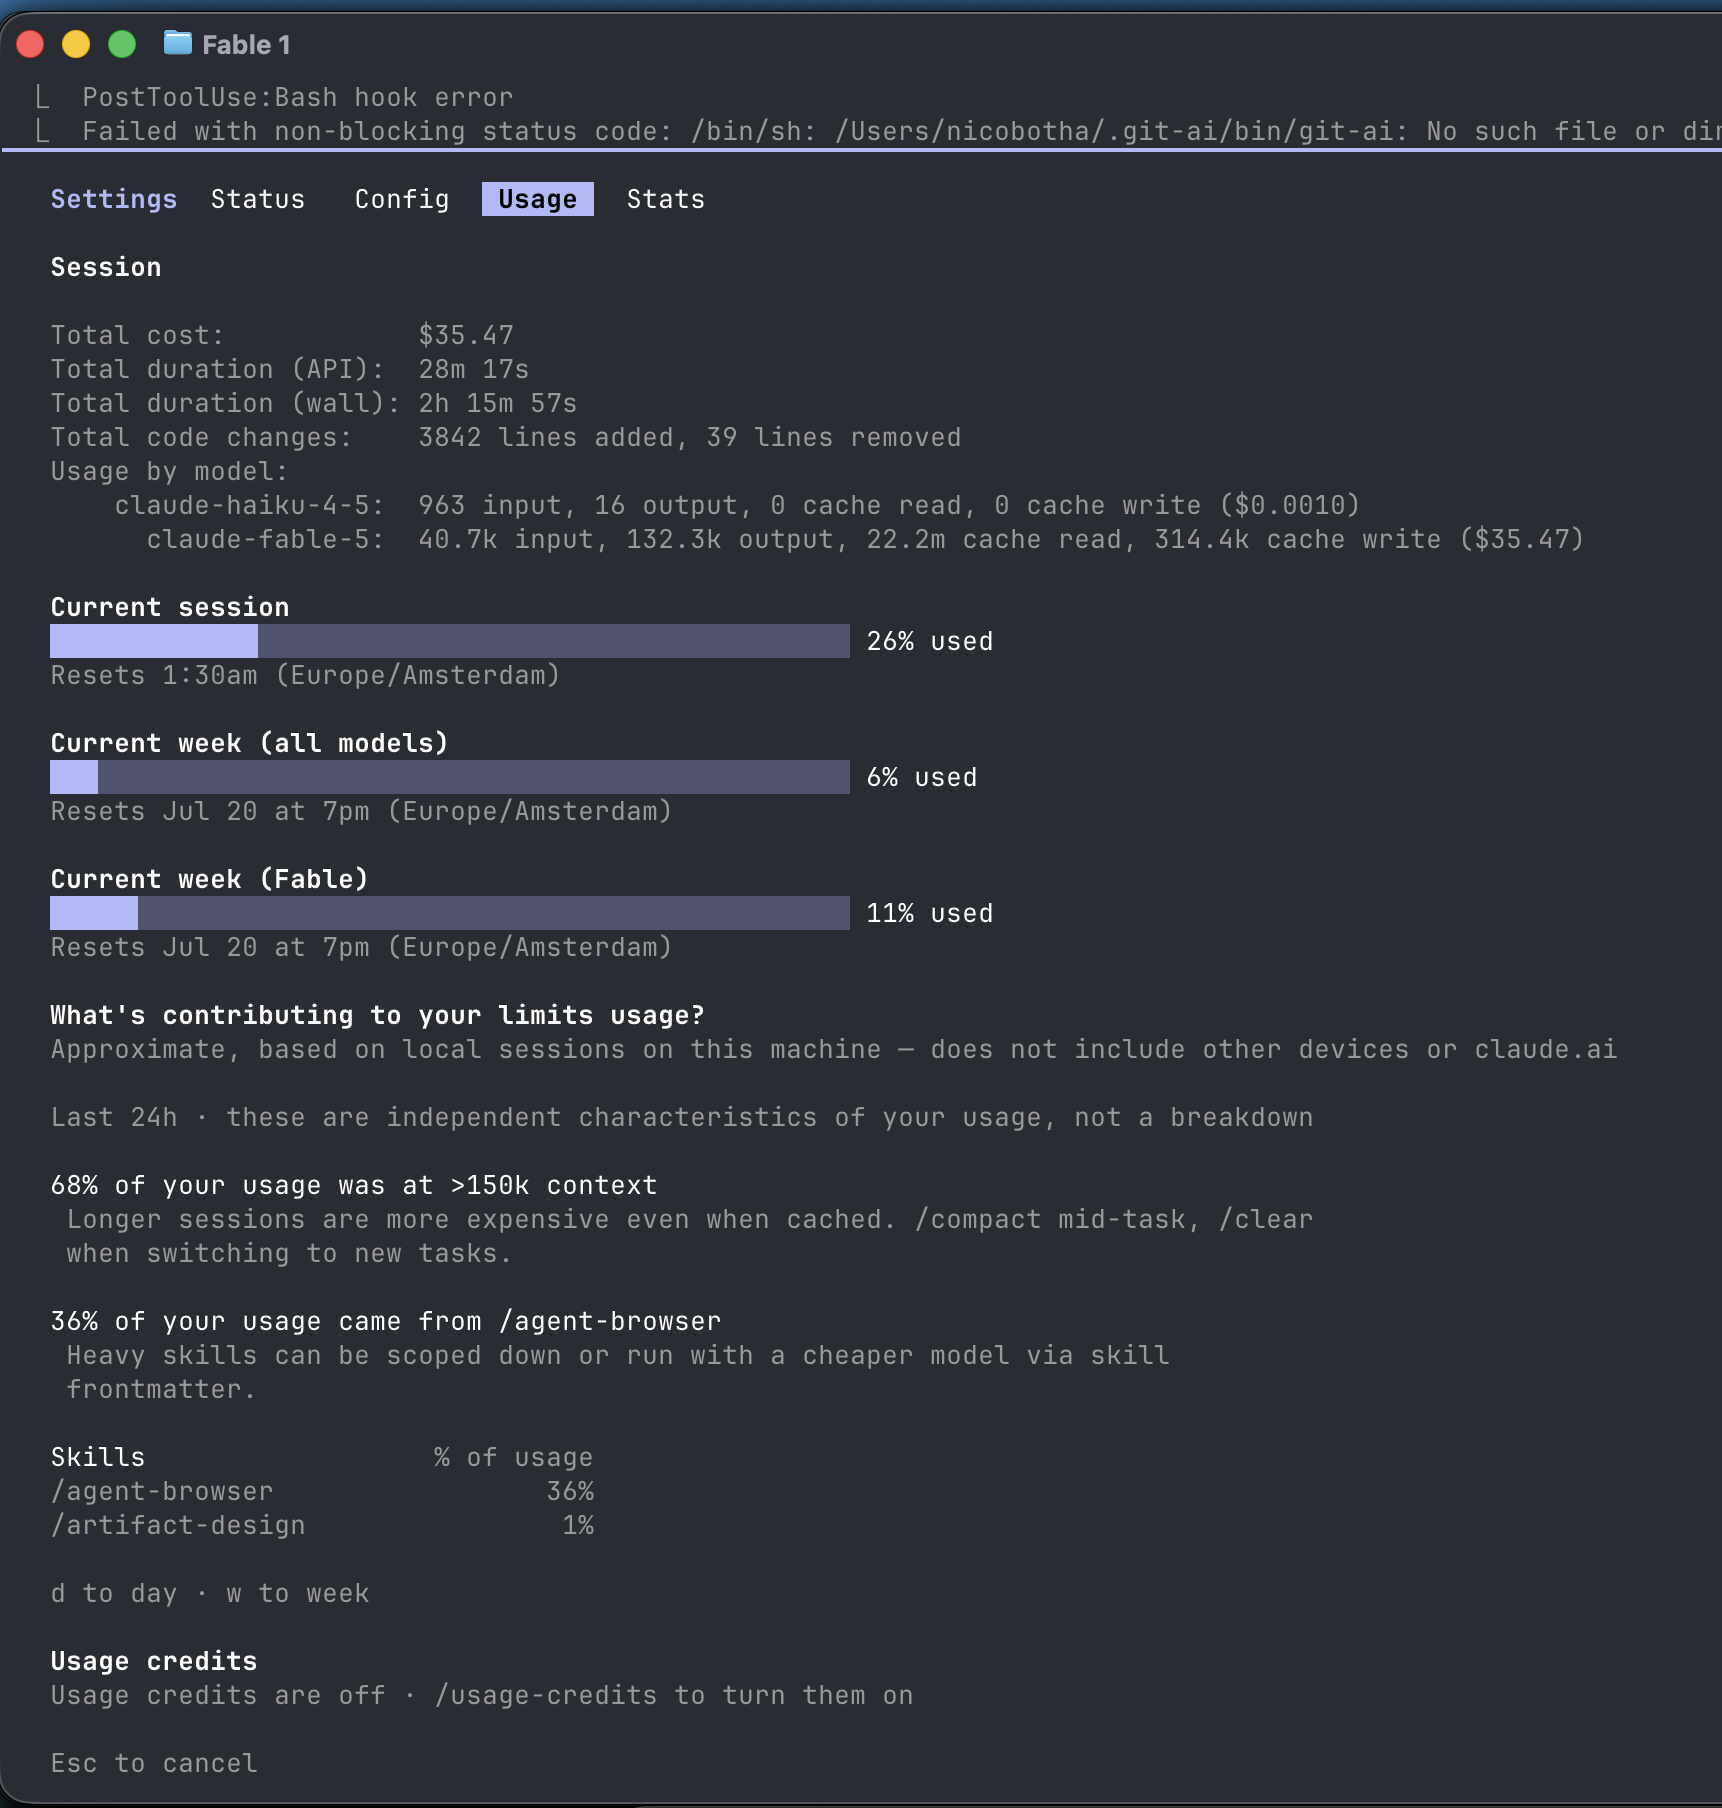1722x1808 pixels.
Task: Select the Settings heading label
Action: (x=114, y=199)
